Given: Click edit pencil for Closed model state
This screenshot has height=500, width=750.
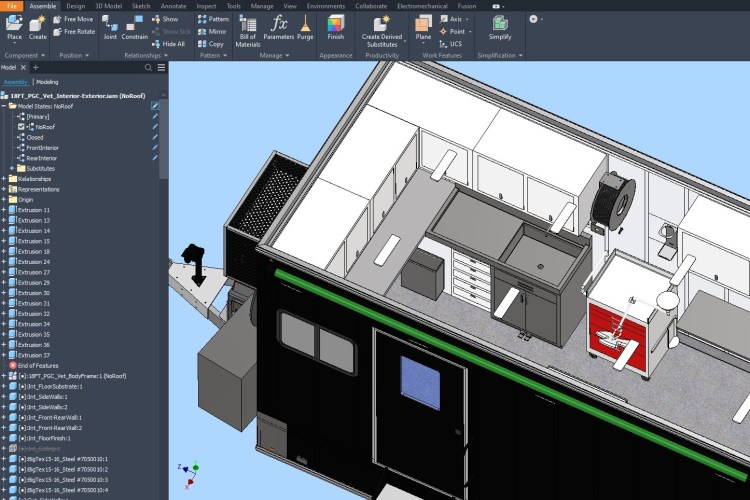Looking at the screenshot, I should tap(155, 137).
